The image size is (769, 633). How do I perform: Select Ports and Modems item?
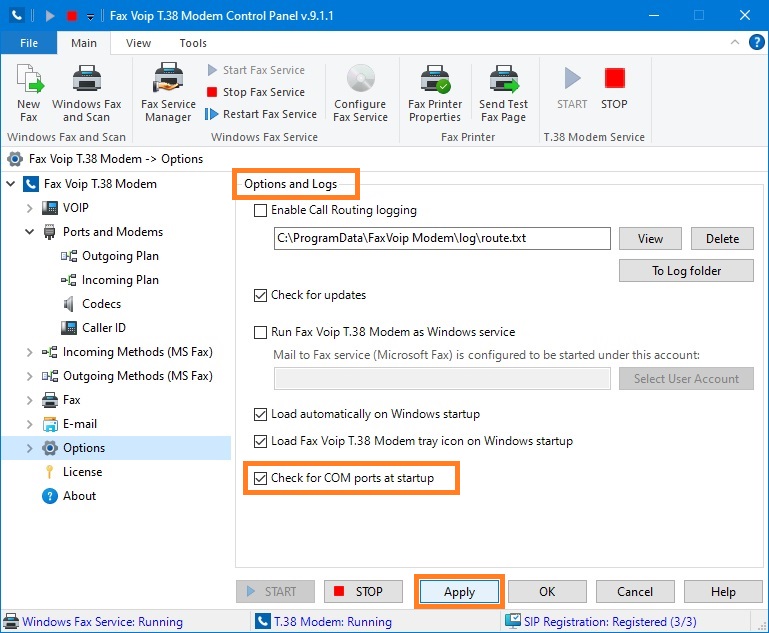113,232
